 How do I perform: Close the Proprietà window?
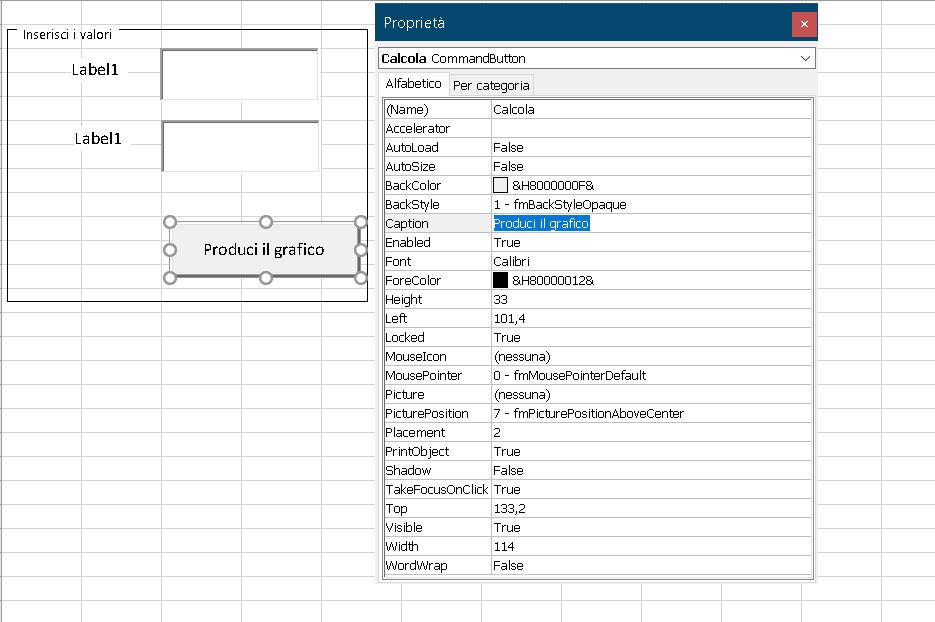point(804,24)
